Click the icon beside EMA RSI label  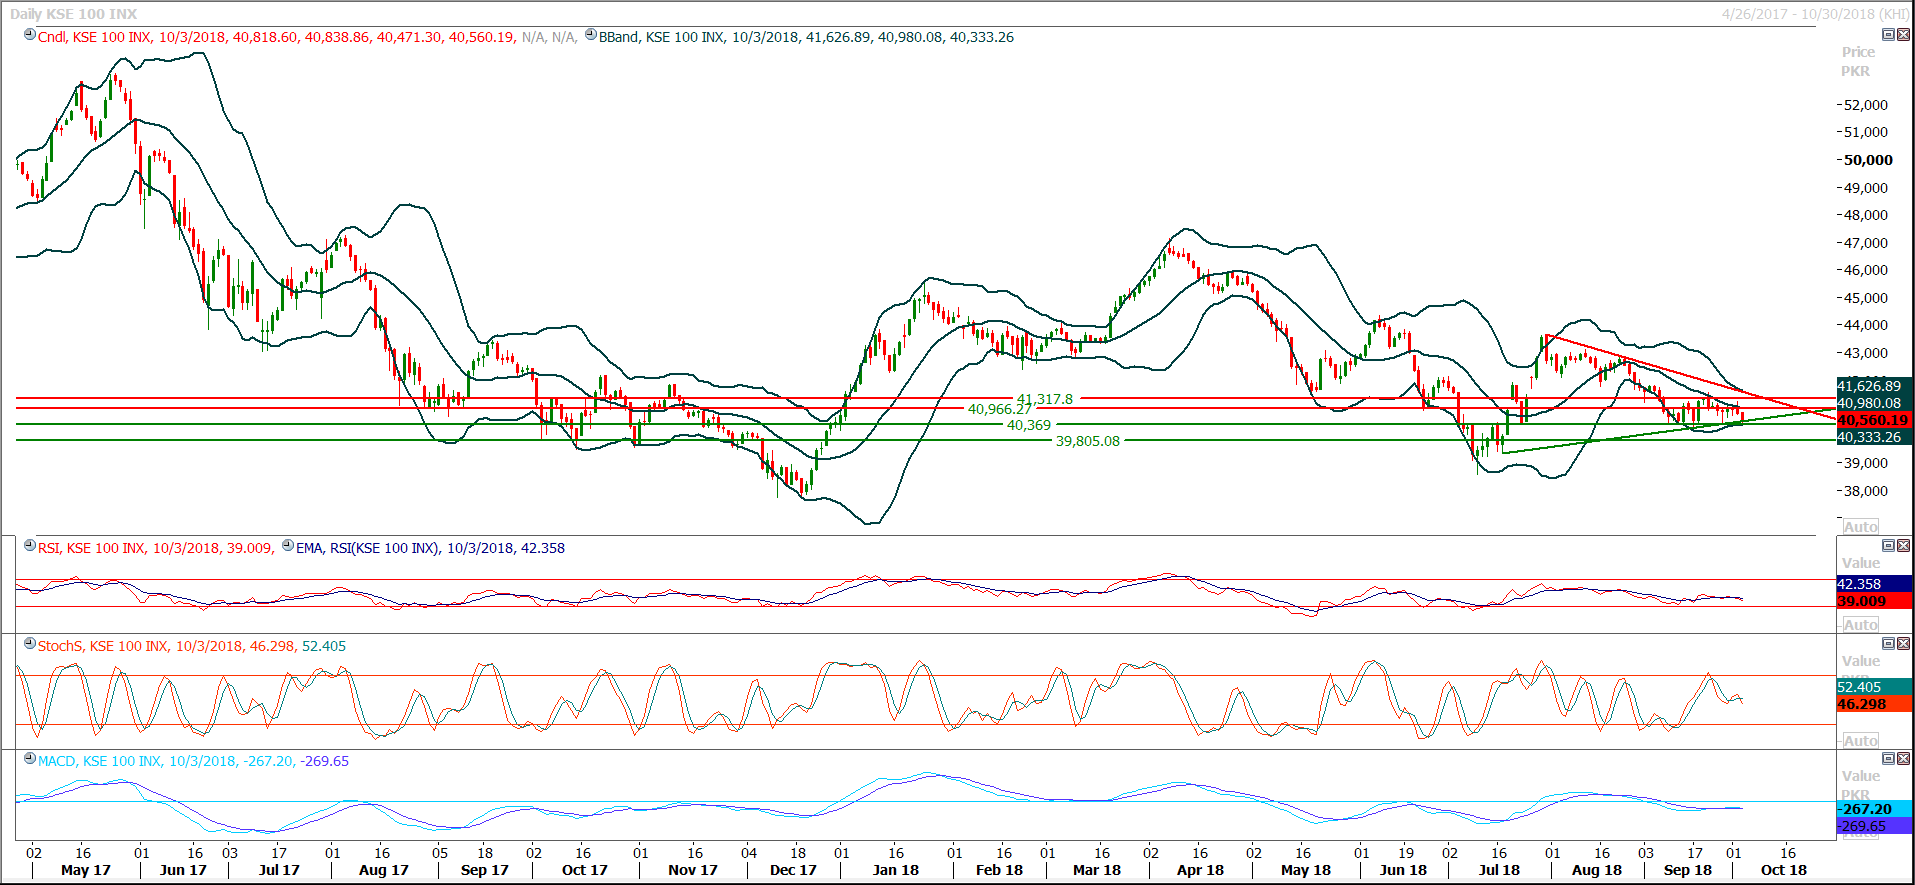click(x=288, y=546)
